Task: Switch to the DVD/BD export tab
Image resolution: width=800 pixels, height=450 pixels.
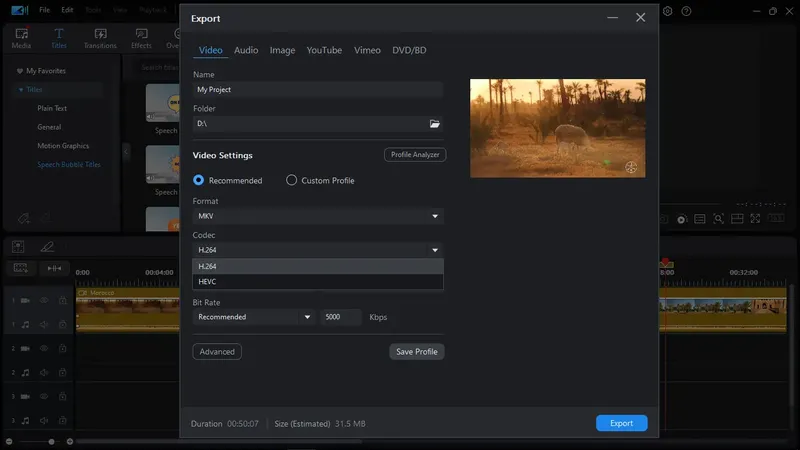Action: point(409,50)
